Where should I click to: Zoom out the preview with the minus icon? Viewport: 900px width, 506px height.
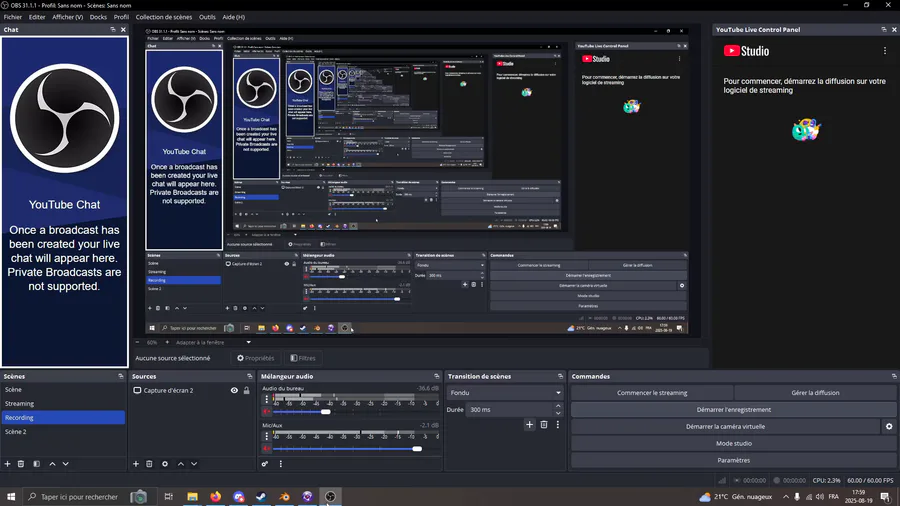tap(137, 342)
